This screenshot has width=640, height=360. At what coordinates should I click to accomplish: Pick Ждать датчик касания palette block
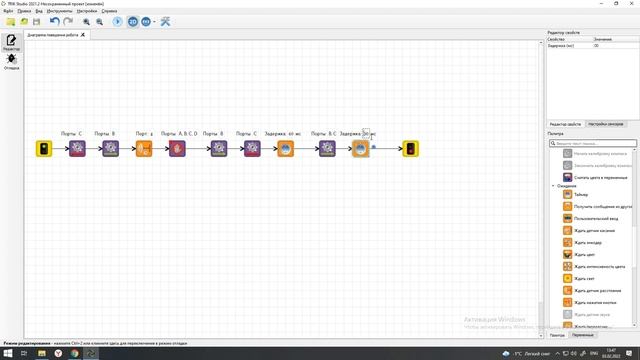click(x=589, y=231)
